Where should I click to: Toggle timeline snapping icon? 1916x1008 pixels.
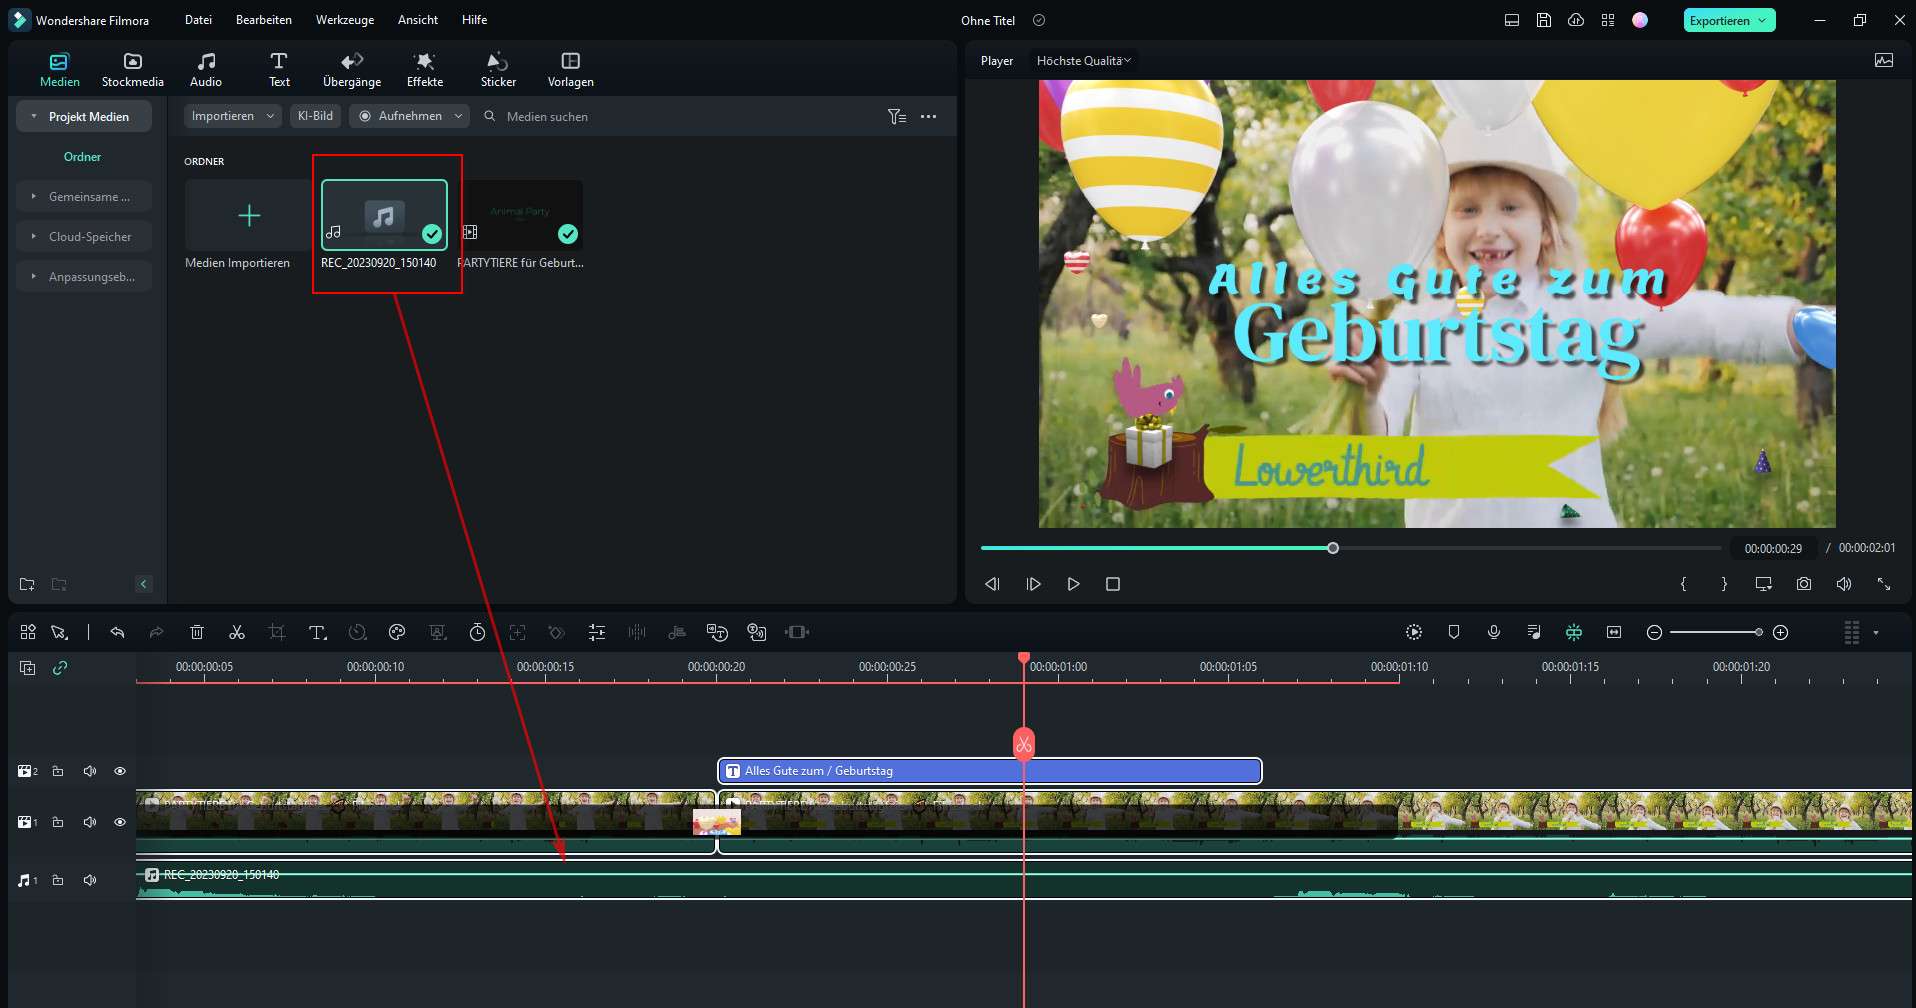1574,632
